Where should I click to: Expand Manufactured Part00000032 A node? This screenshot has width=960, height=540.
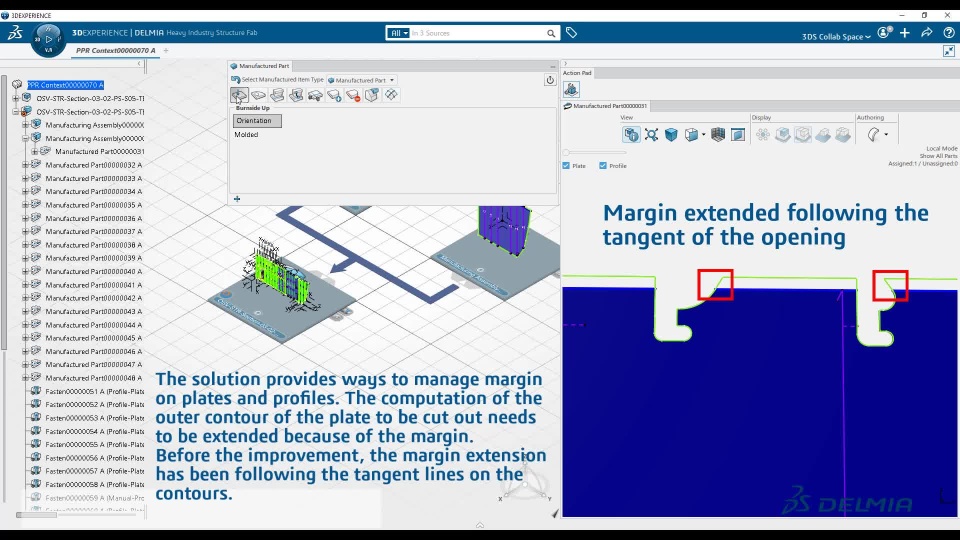click(26, 165)
